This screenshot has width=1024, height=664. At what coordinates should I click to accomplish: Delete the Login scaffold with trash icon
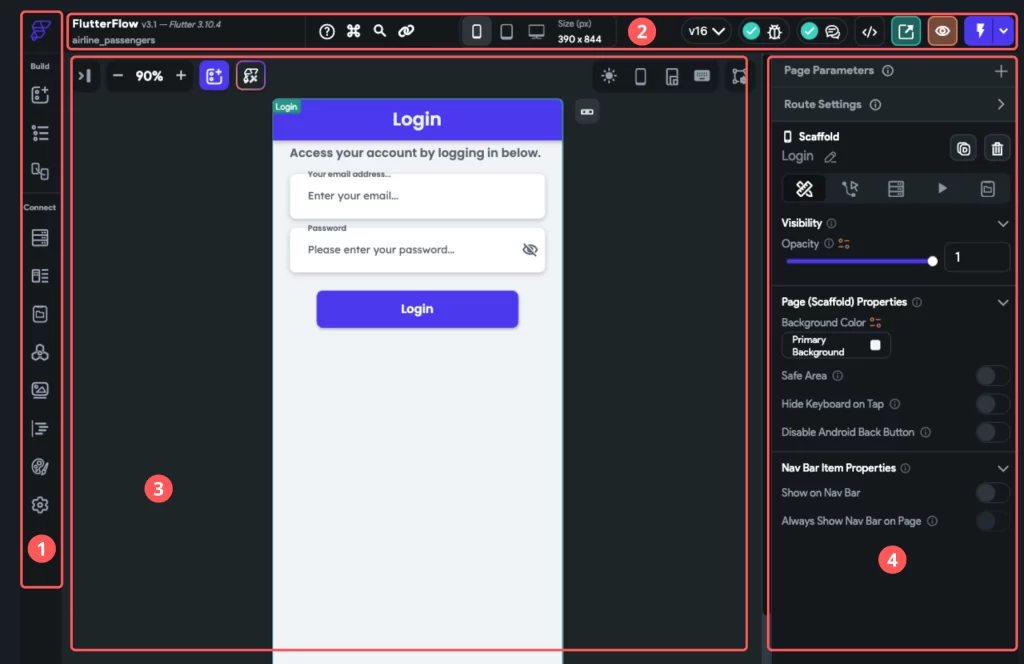[997, 148]
